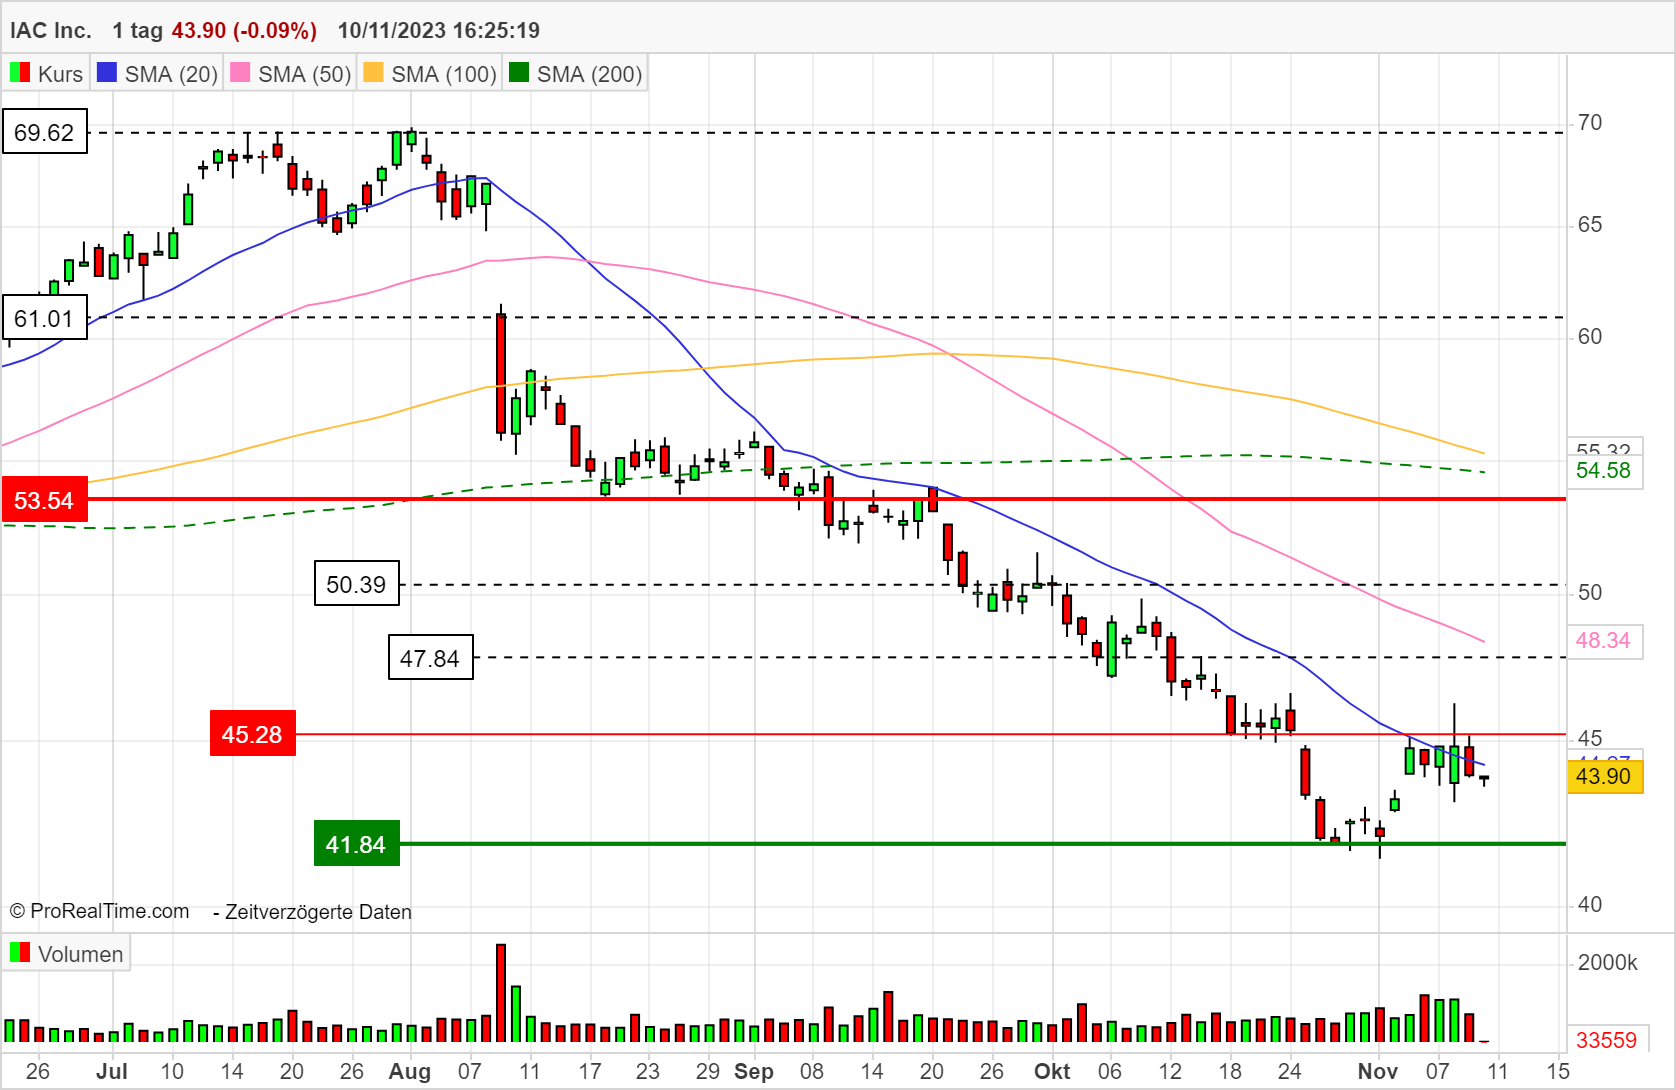Open the ProRealTime.com copyright link
This screenshot has height=1090, width=1676.
100,911
